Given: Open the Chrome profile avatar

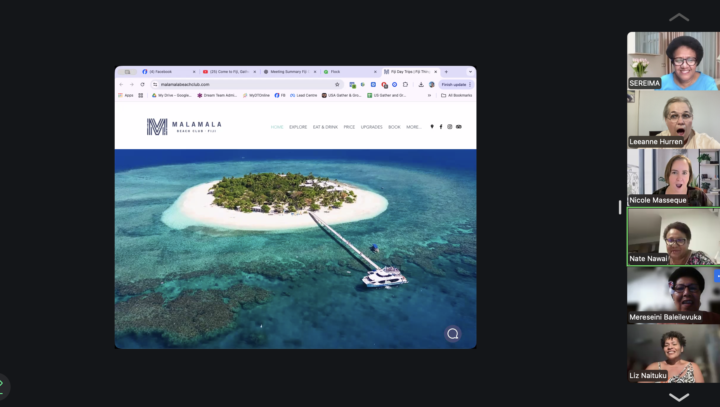Looking at the screenshot, I should point(432,85).
